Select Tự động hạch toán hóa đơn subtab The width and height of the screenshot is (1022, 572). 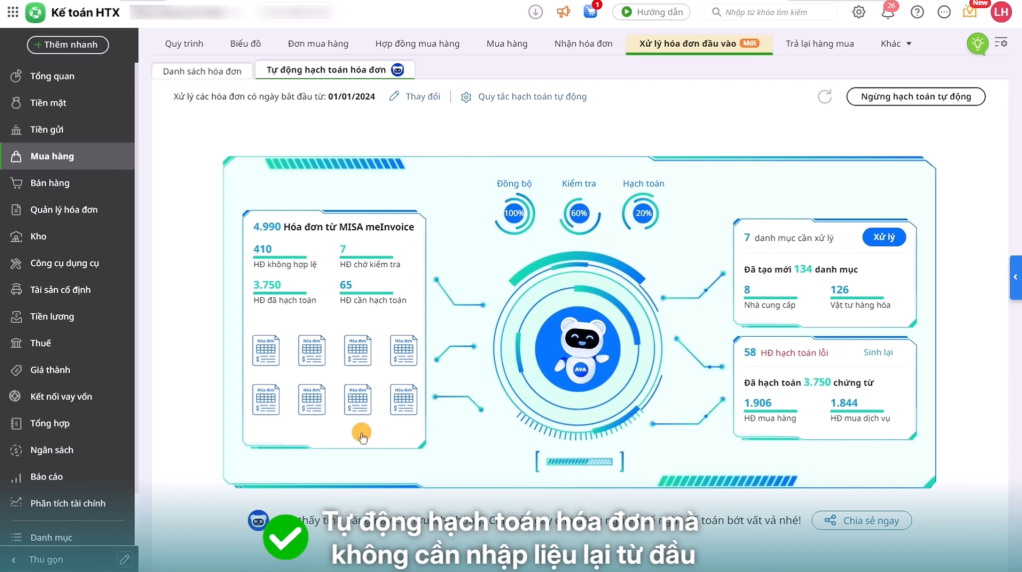(x=334, y=70)
